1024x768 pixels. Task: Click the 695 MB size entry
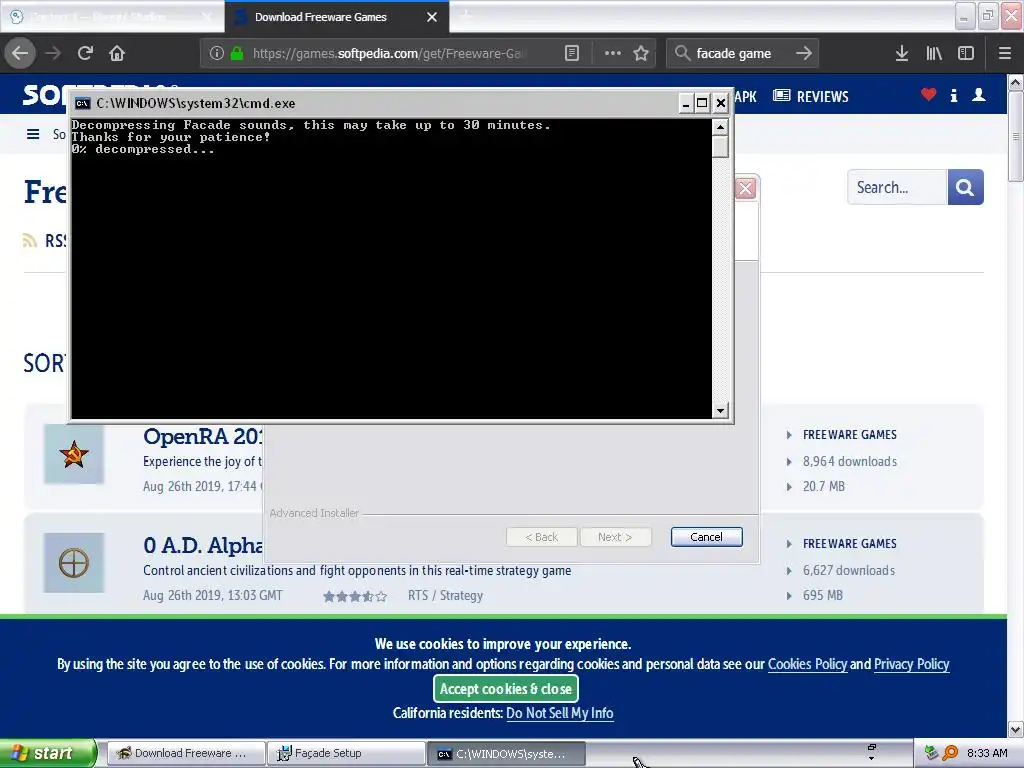point(823,595)
